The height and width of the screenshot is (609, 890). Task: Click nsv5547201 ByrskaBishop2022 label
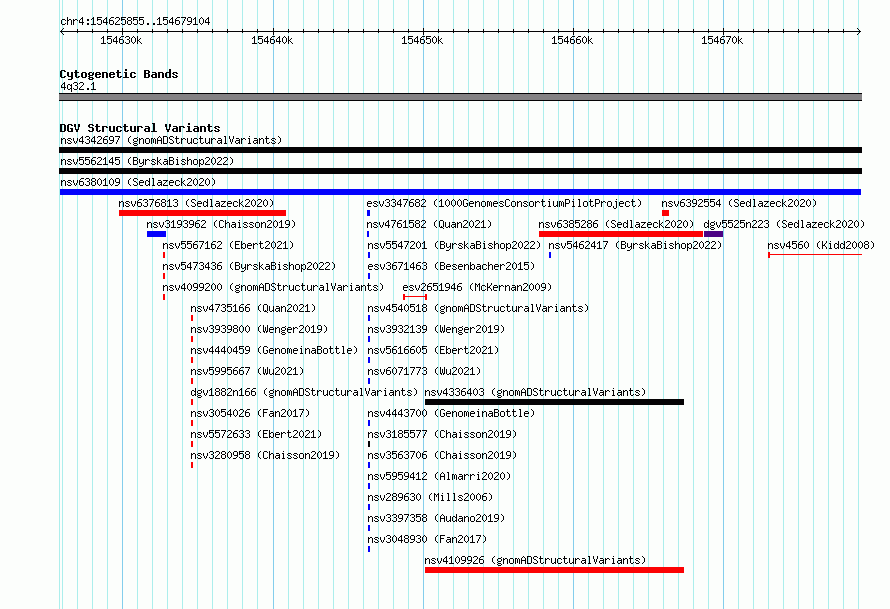[454, 245]
